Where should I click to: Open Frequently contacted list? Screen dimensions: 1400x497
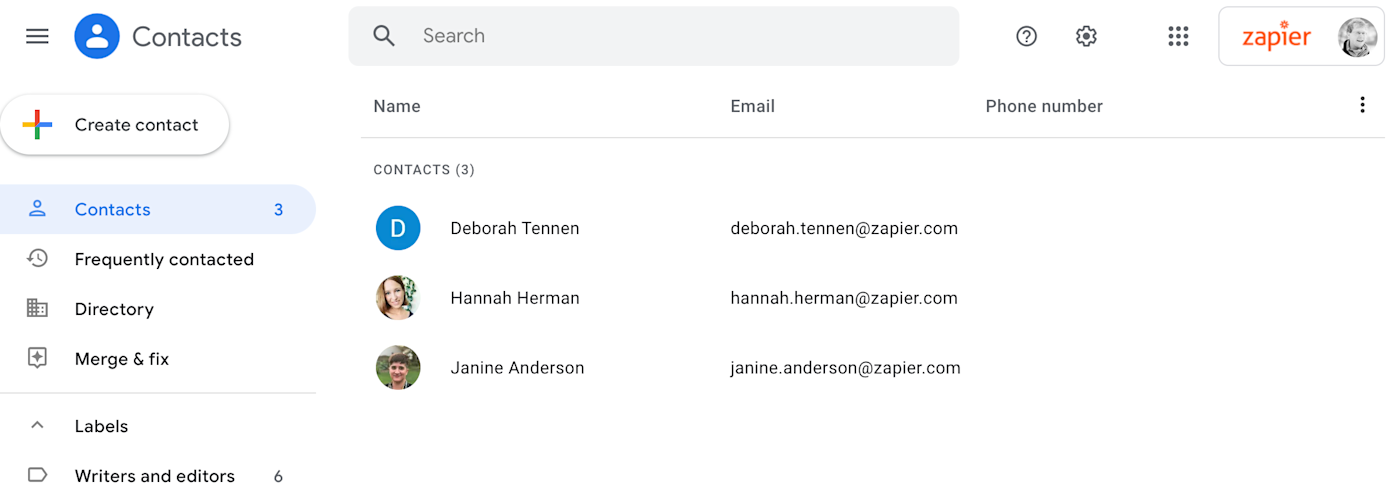pyautogui.click(x=164, y=259)
